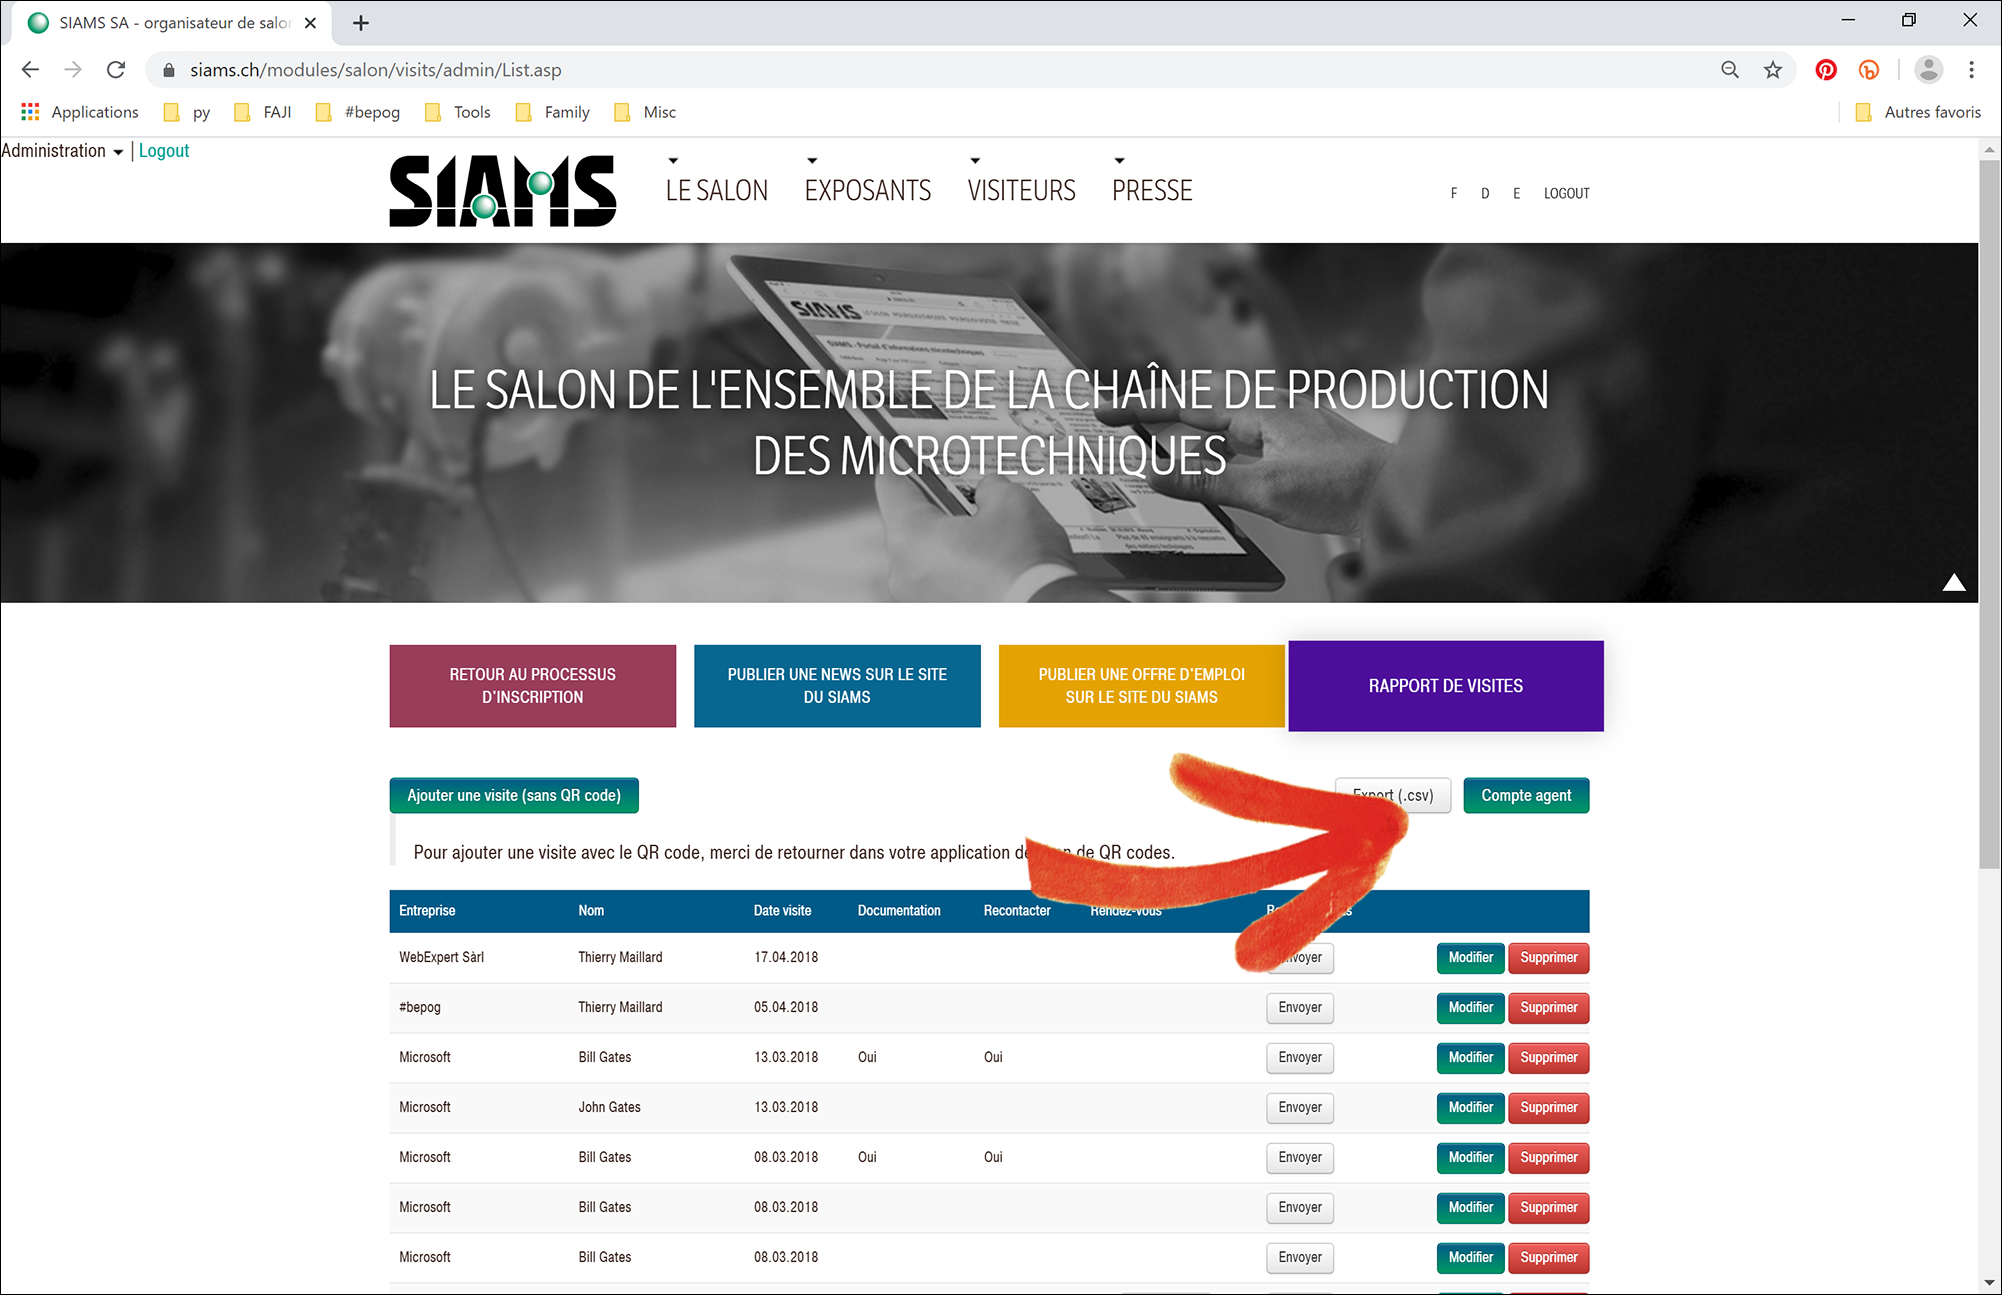Expand the PRESSE menu

point(1152,190)
